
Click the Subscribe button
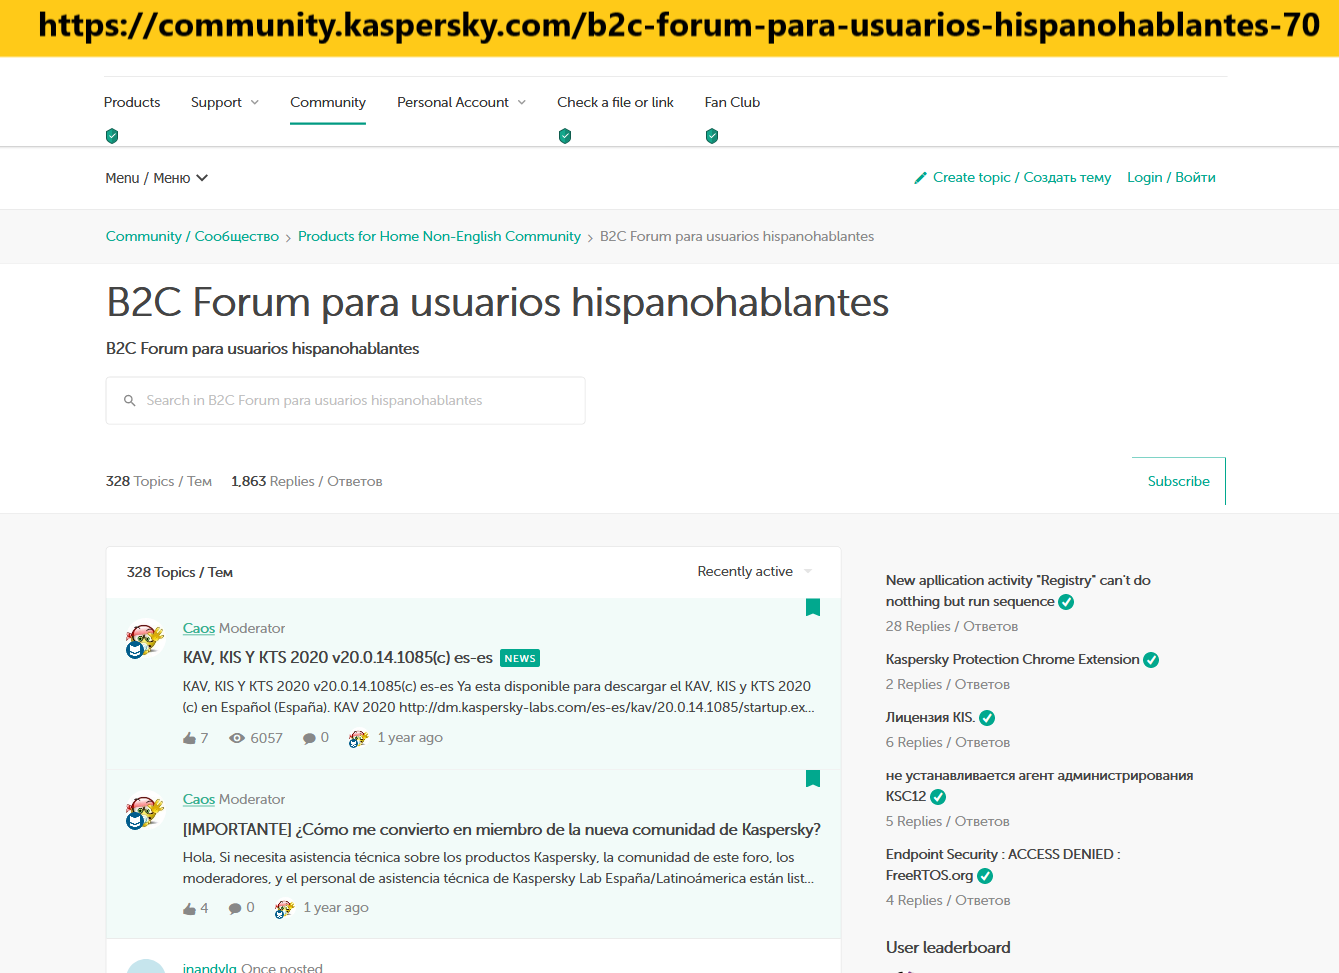[x=1179, y=481]
